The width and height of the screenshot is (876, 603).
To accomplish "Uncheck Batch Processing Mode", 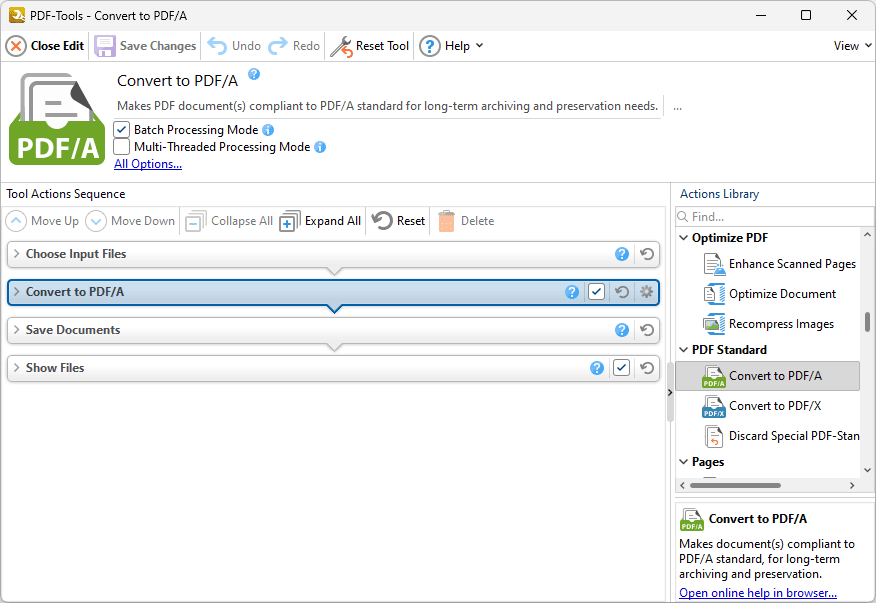I will [x=121, y=130].
